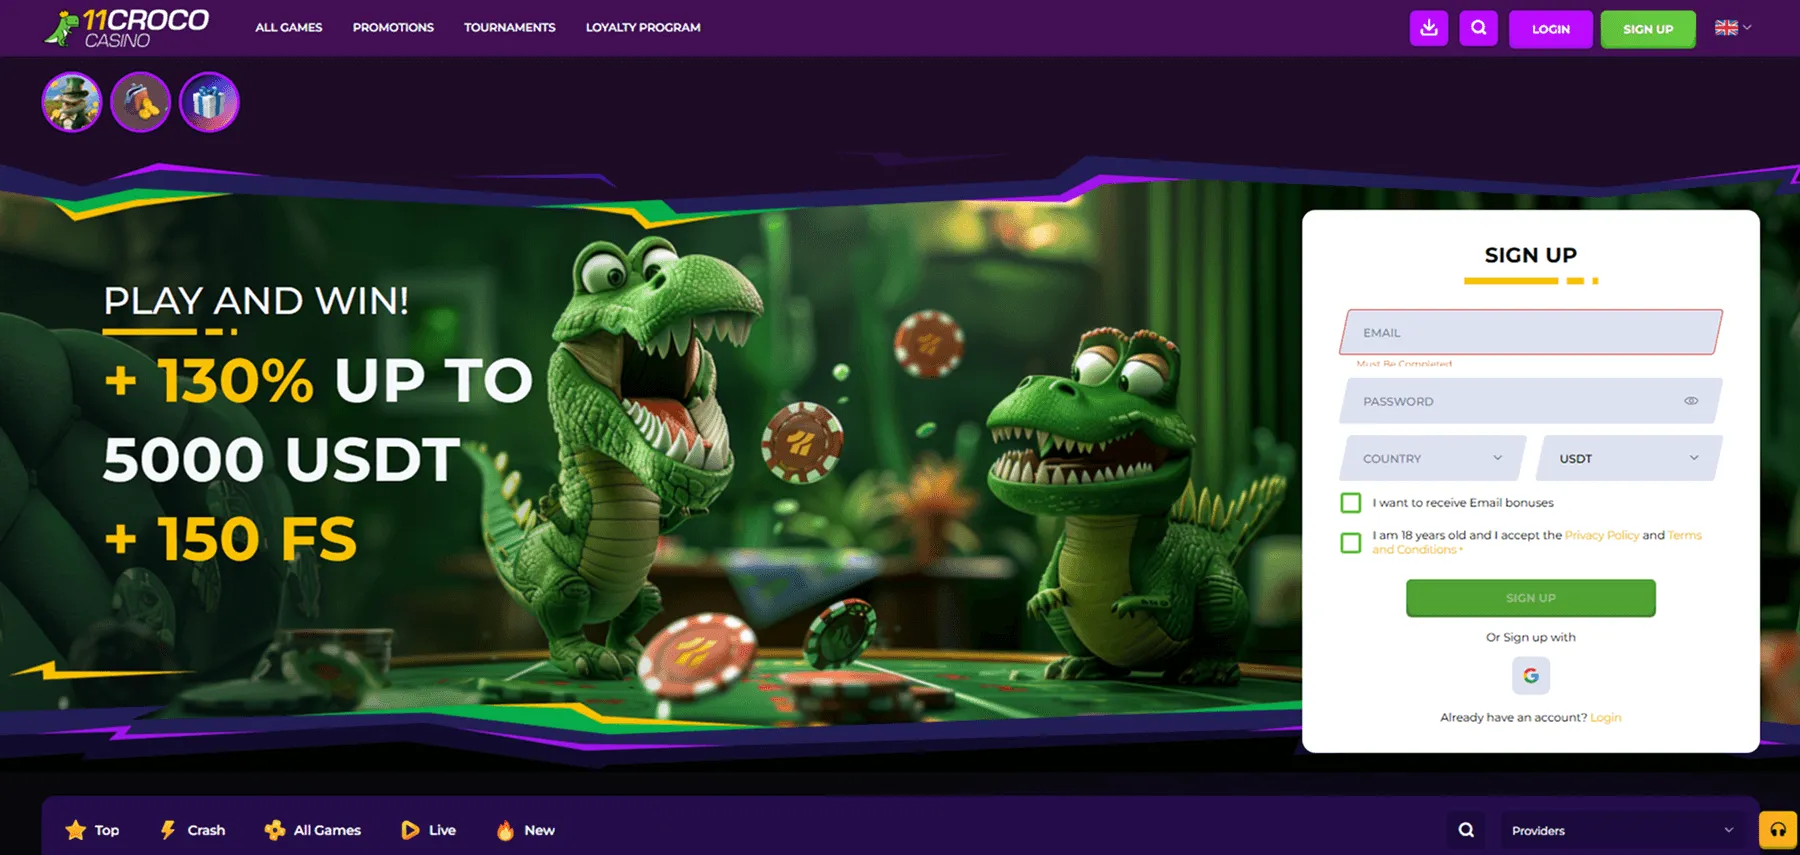Toggle password visibility eye icon
1800x855 pixels.
[x=1691, y=401]
